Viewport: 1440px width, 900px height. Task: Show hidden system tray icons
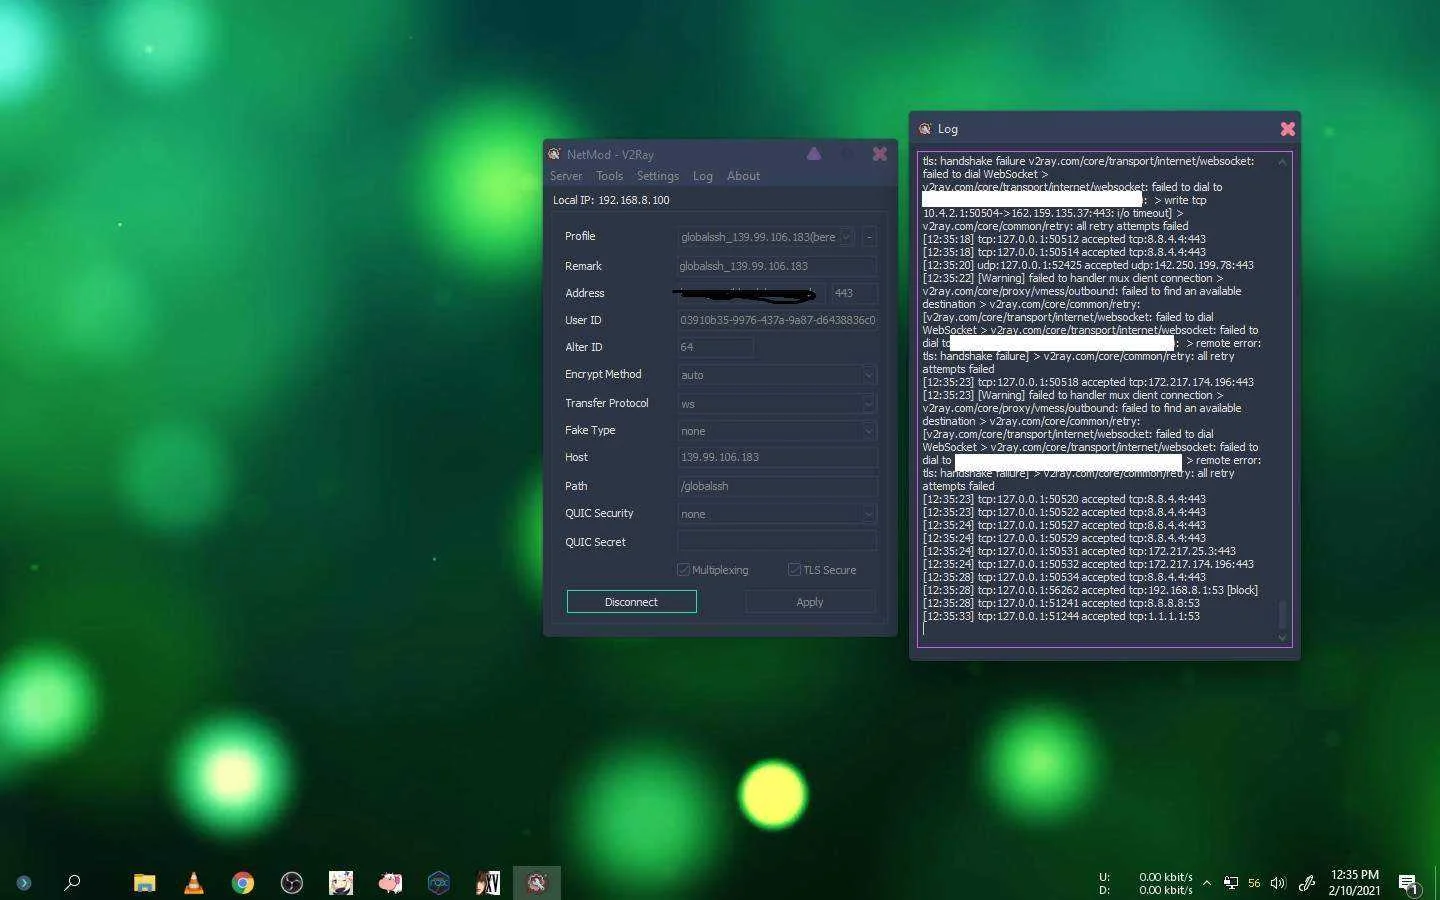(1207, 883)
